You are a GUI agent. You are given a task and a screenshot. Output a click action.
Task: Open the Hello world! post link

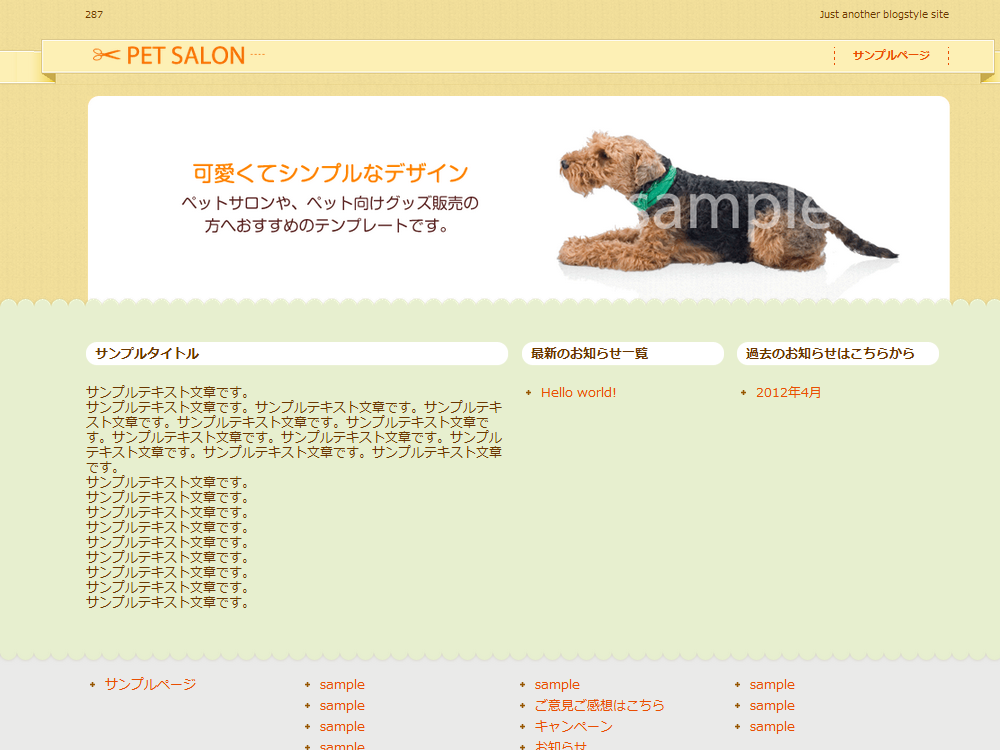tap(578, 393)
